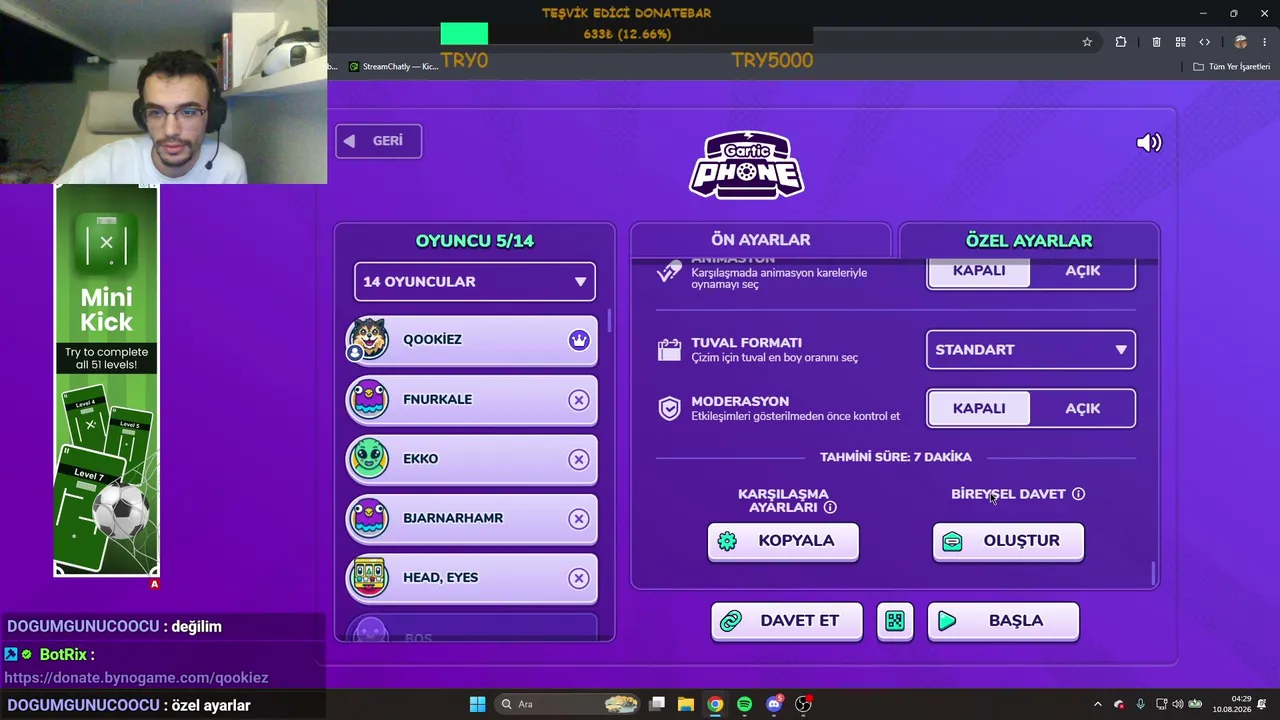Open File Explorer from the taskbar
The image size is (1280, 720).
click(686, 704)
